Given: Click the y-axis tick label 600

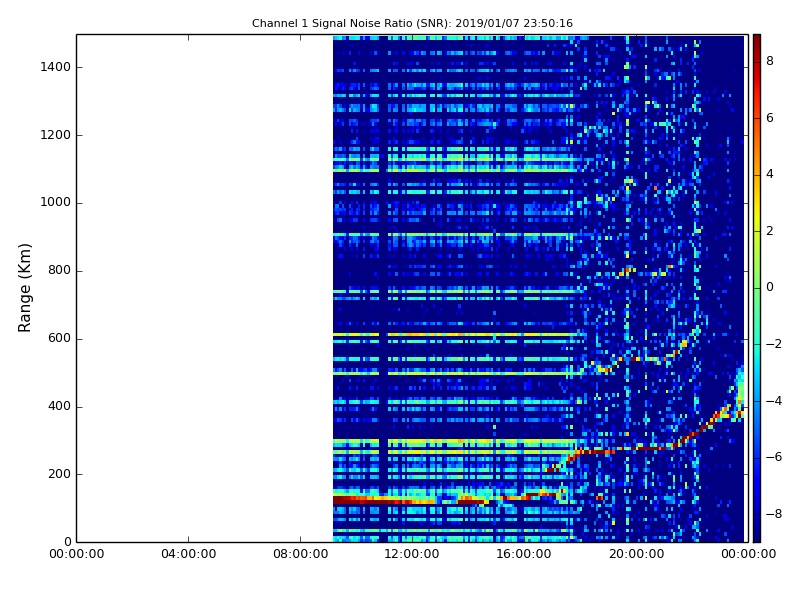Looking at the screenshot, I should tap(59, 338).
